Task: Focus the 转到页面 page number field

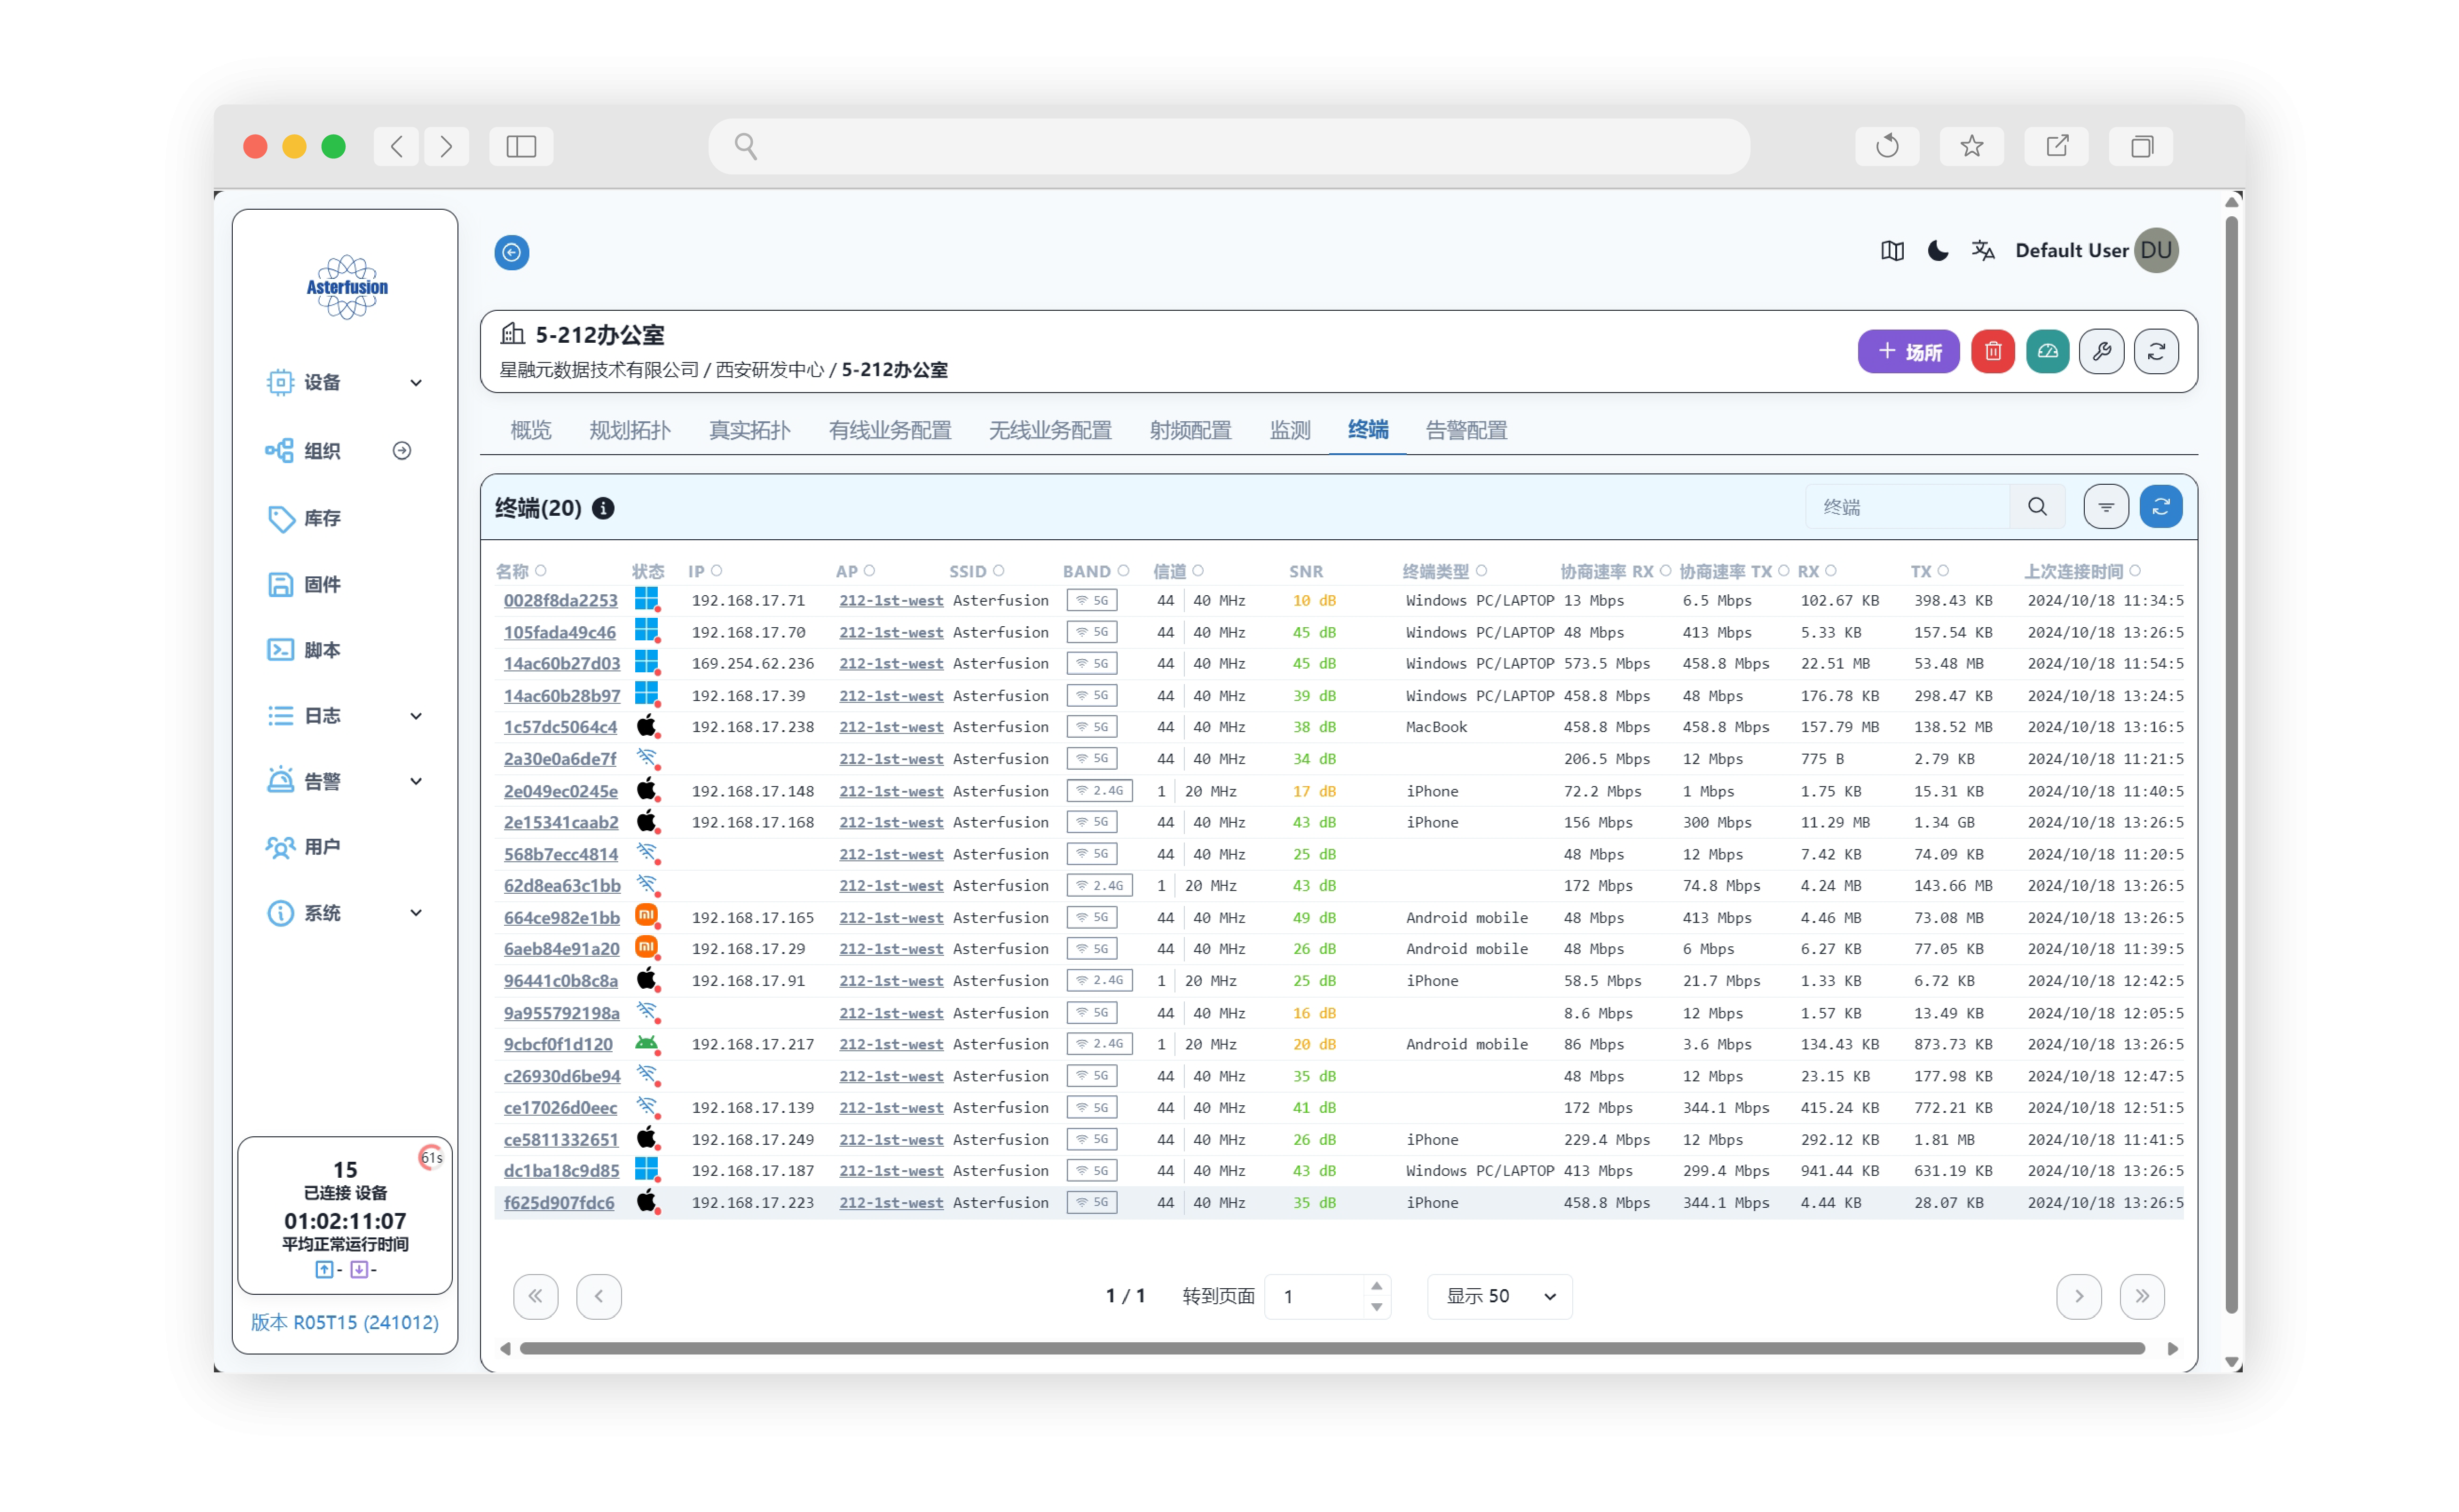Action: (1314, 1297)
